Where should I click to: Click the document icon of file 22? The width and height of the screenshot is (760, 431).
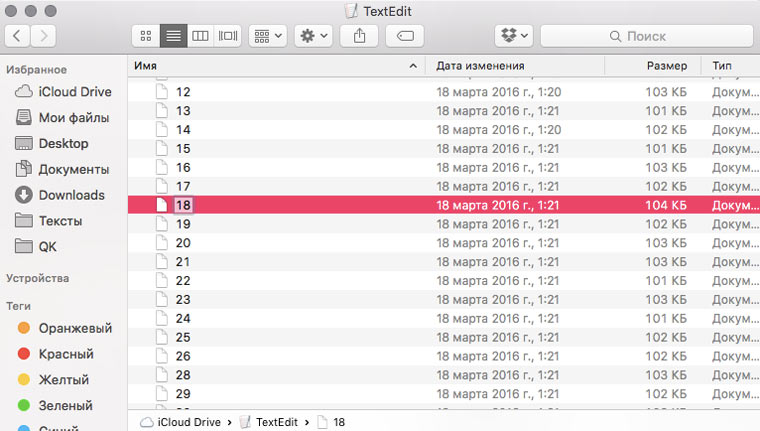162,281
